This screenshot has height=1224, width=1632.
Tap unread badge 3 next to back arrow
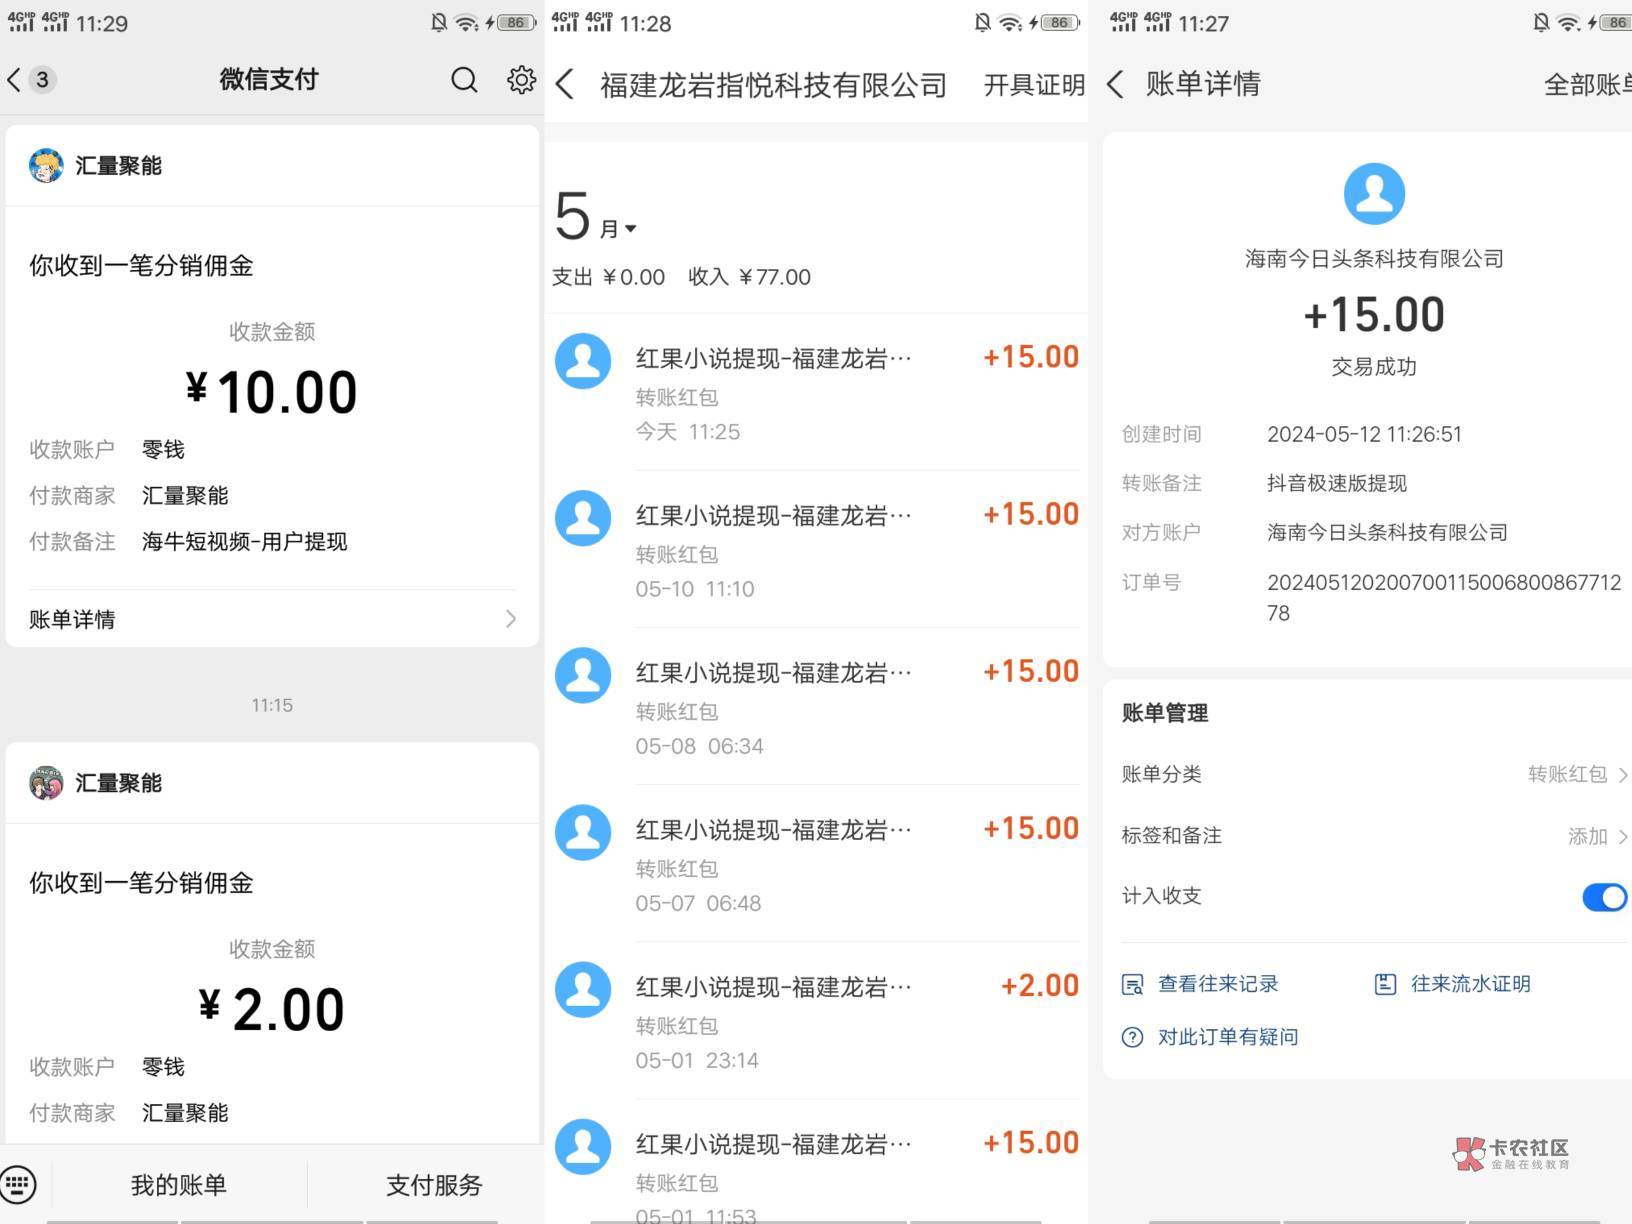click(42, 80)
